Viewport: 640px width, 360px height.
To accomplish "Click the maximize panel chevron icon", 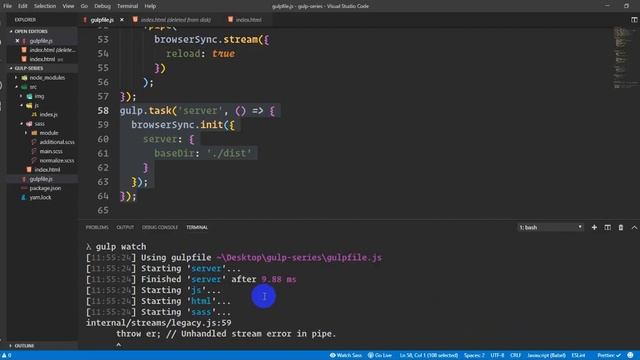I will [x=634, y=227].
